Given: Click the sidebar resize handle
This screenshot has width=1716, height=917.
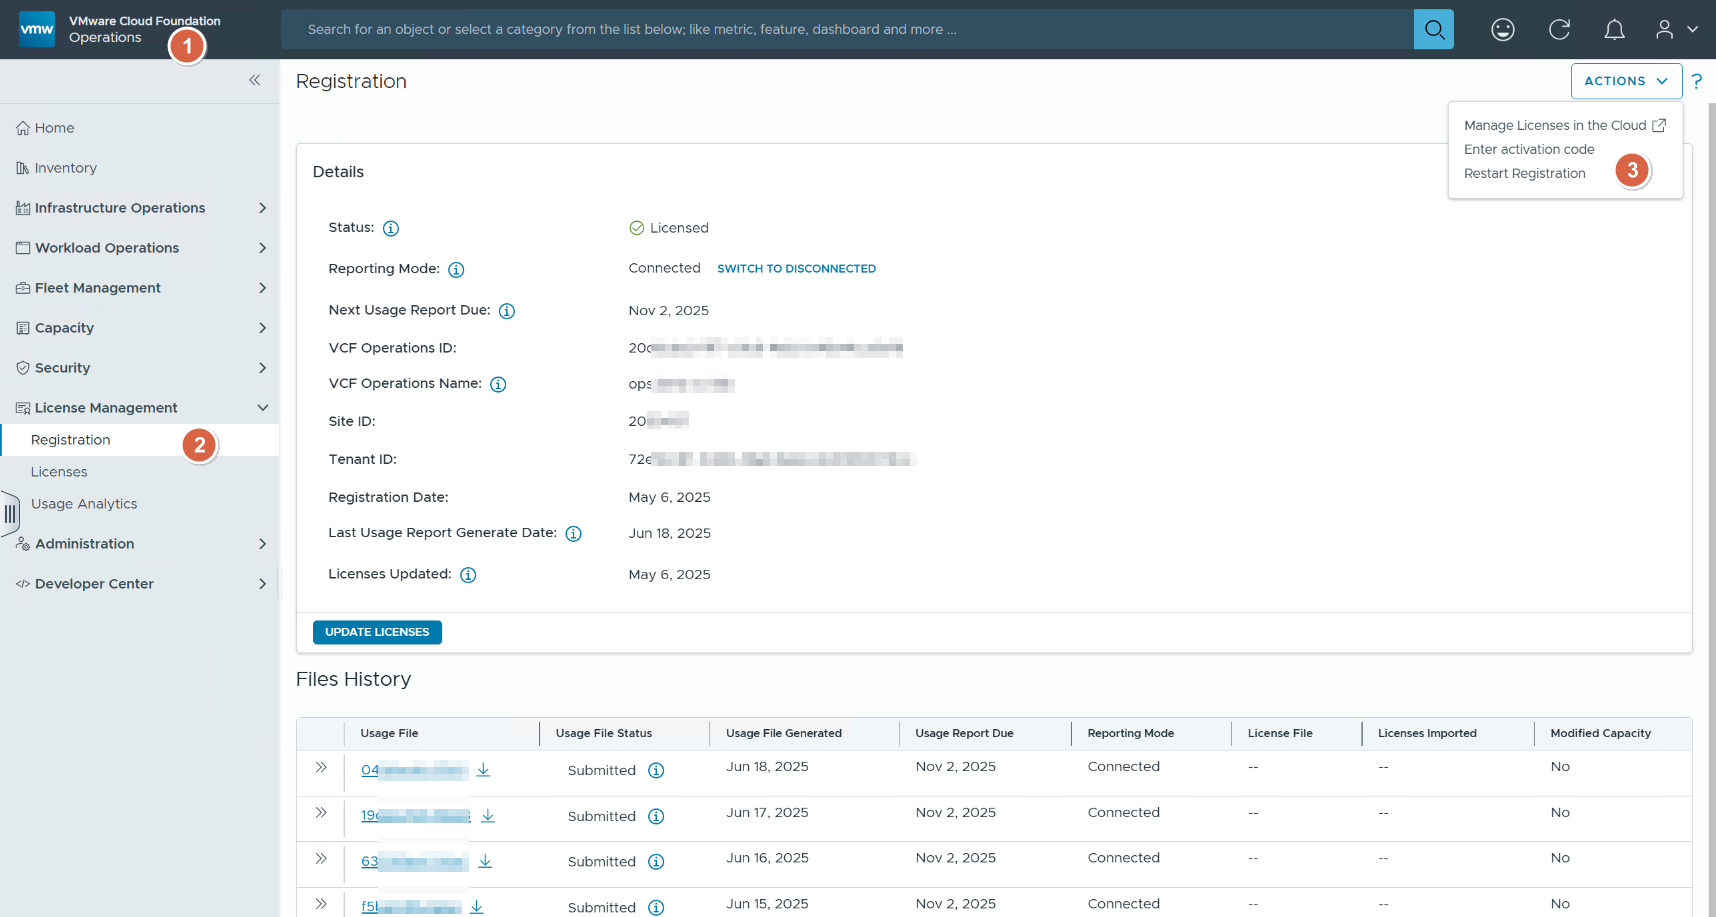Looking at the screenshot, I should (10, 514).
